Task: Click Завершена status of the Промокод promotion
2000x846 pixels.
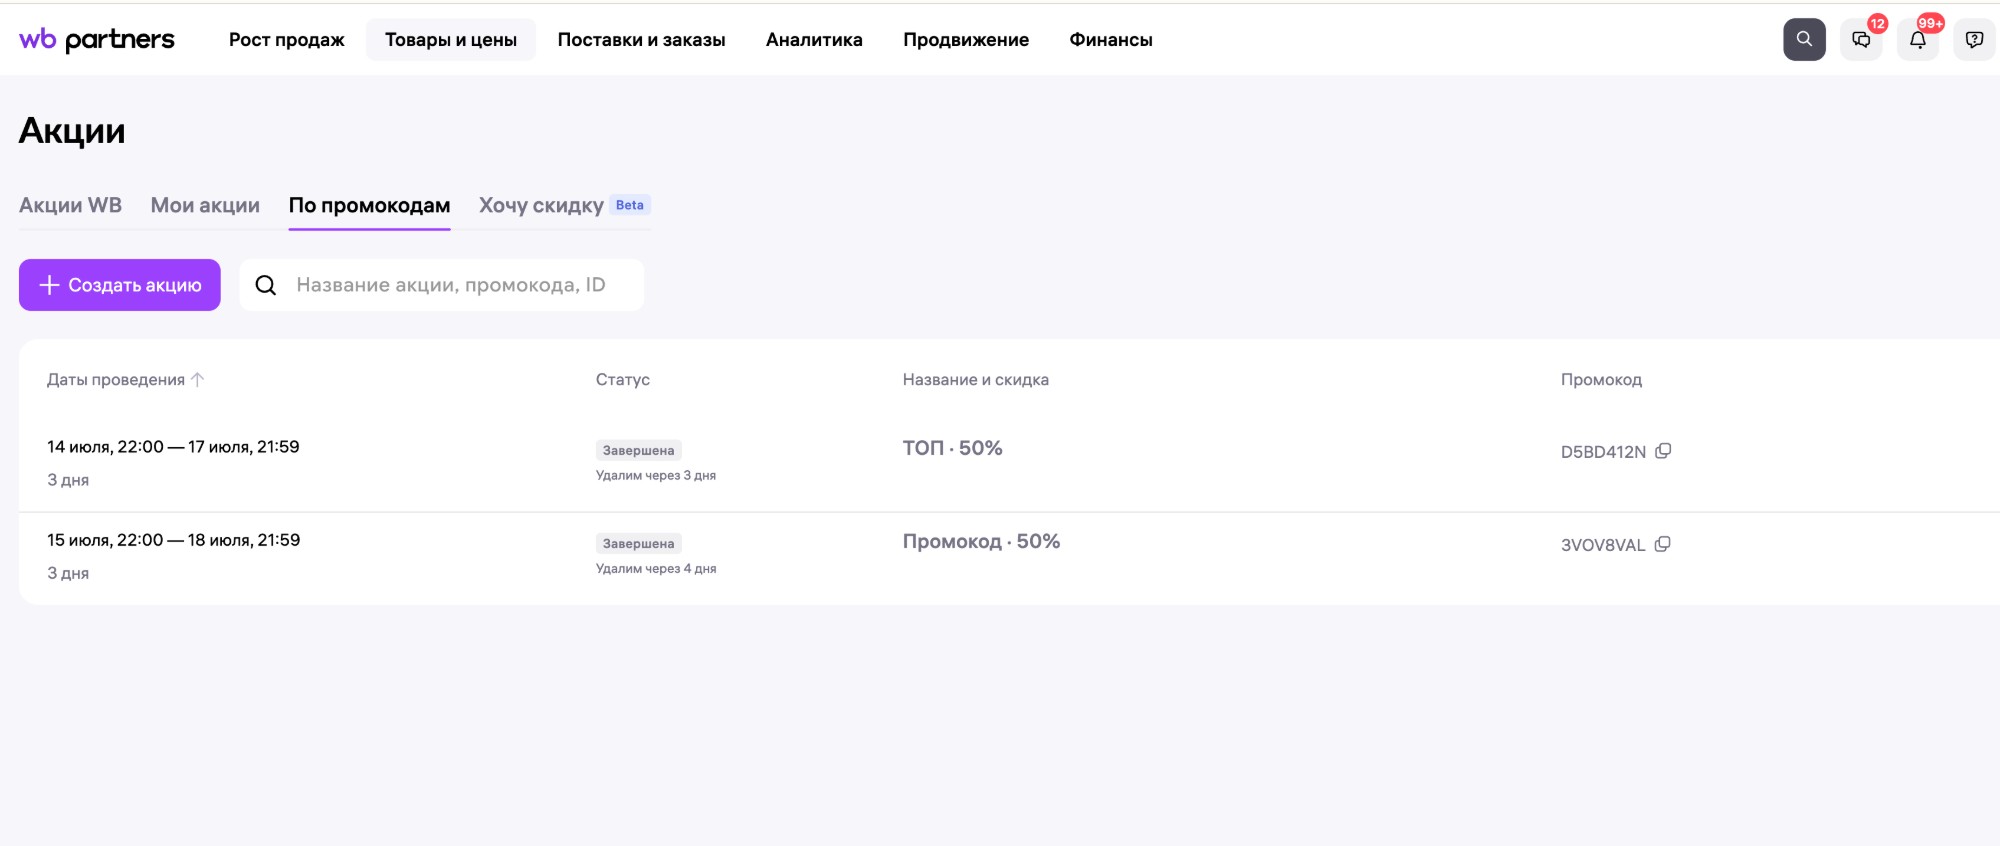Action: [x=639, y=544]
